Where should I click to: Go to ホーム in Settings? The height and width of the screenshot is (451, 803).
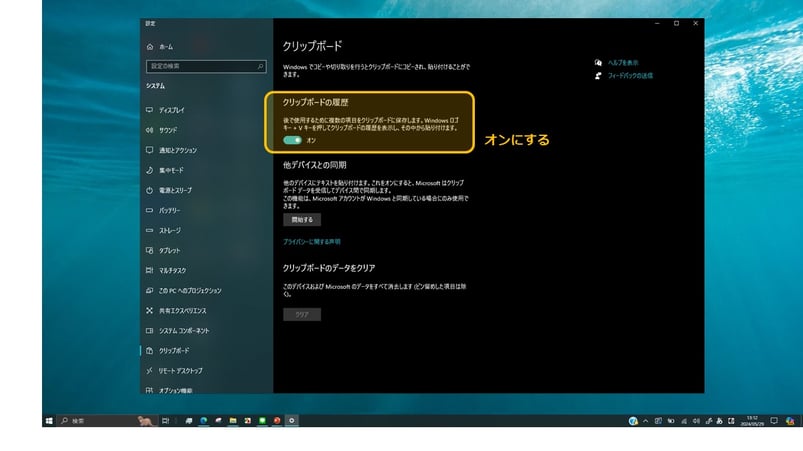coord(160,47)
